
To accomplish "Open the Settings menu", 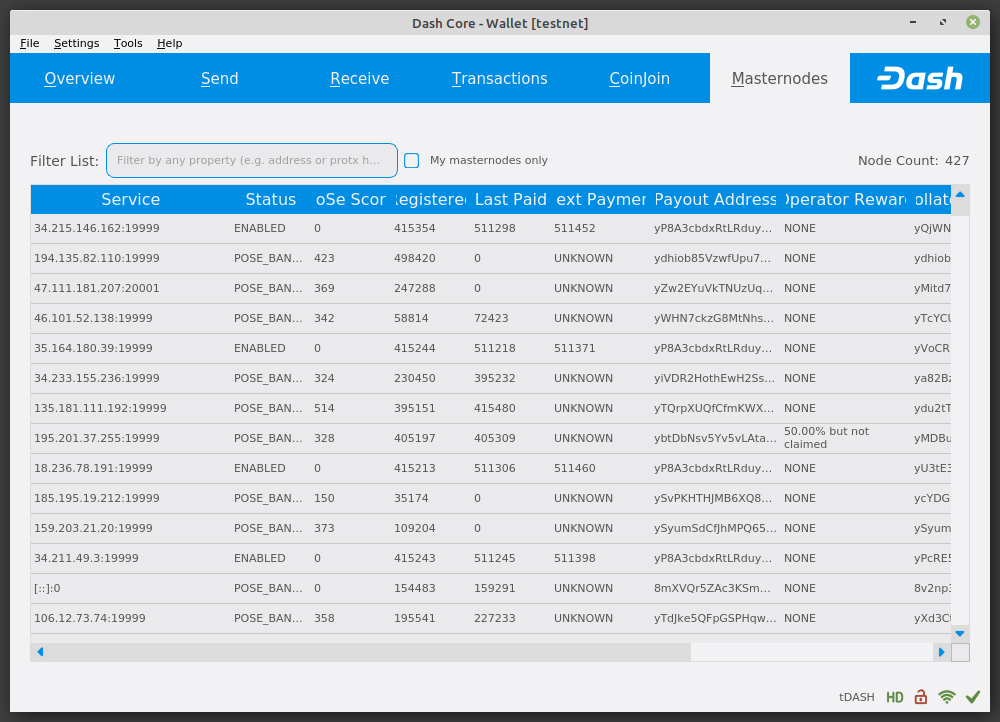I will (77, 43).
